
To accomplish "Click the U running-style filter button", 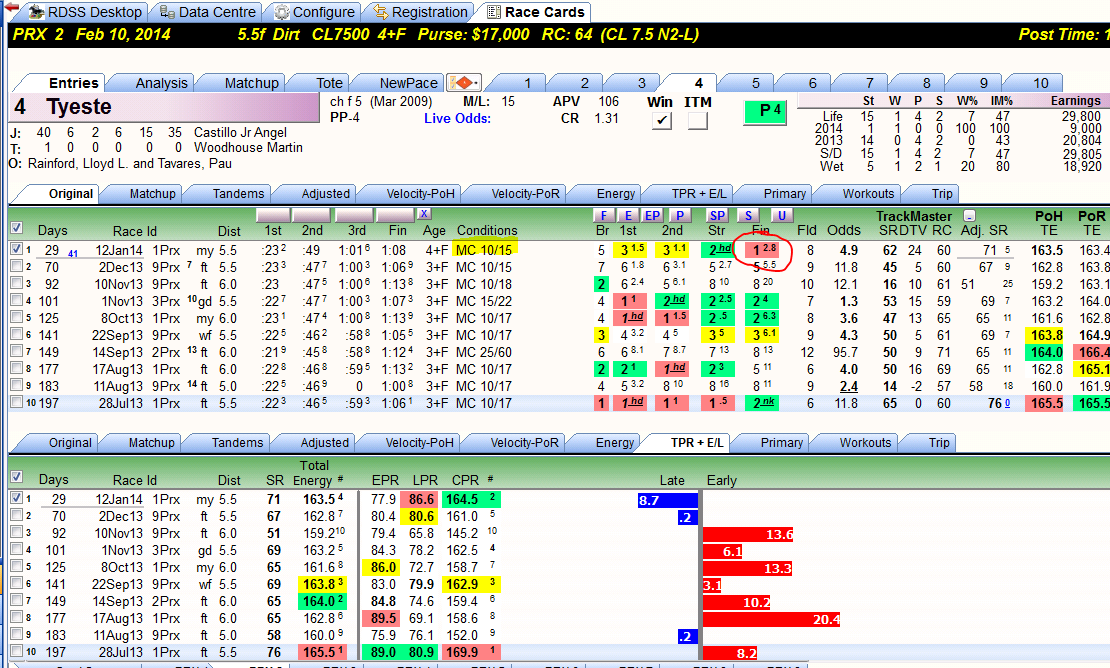I will [x=781, y=216].
